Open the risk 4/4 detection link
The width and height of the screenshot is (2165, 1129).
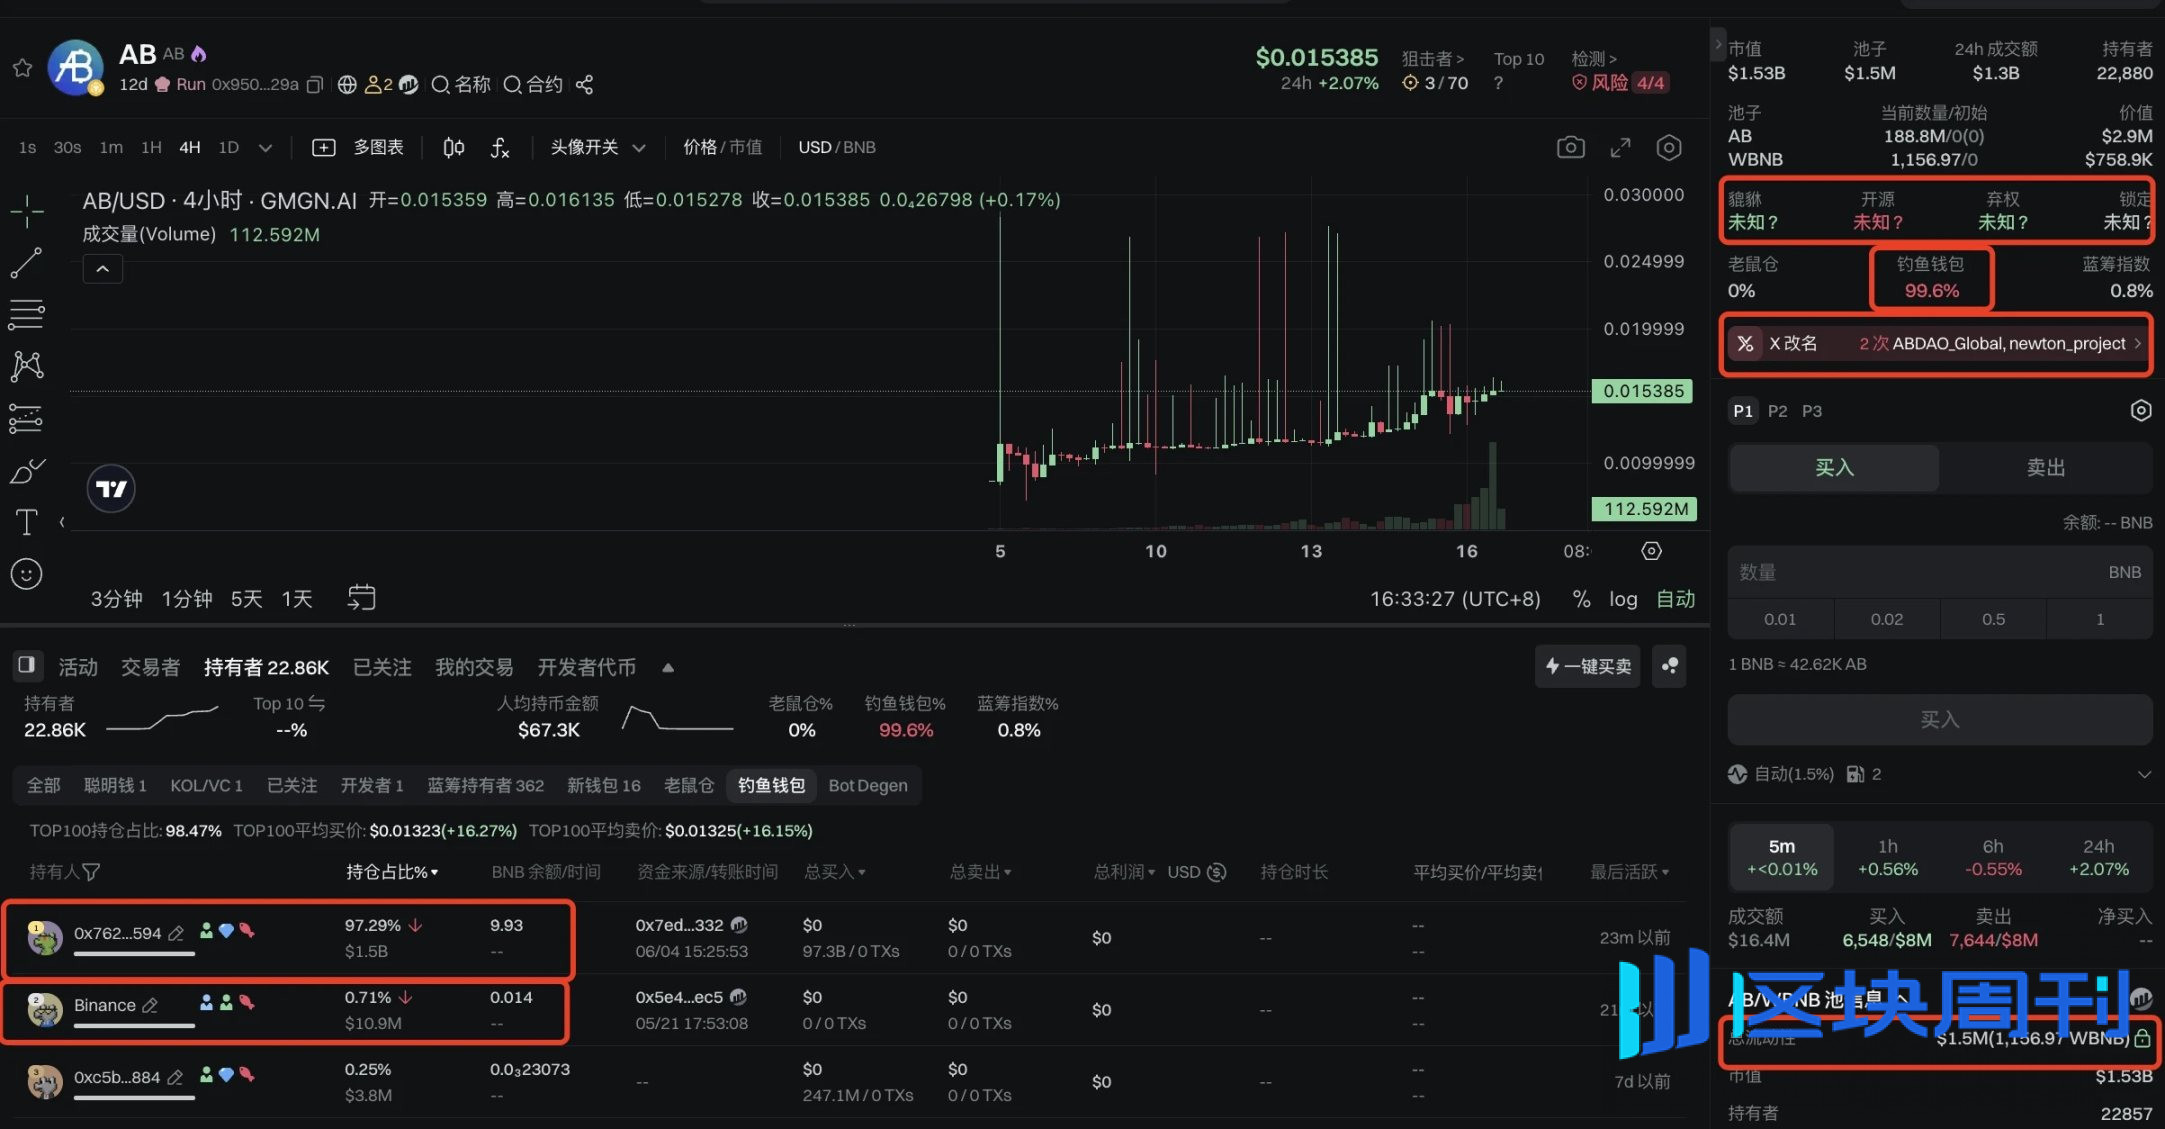(1619, 83)
